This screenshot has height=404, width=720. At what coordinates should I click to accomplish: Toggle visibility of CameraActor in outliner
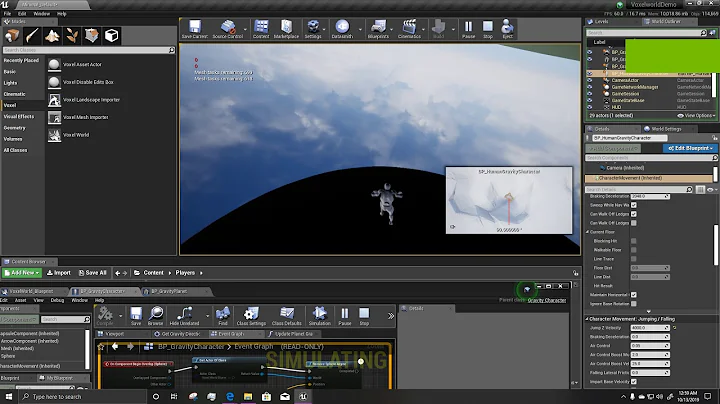[590, 80]
